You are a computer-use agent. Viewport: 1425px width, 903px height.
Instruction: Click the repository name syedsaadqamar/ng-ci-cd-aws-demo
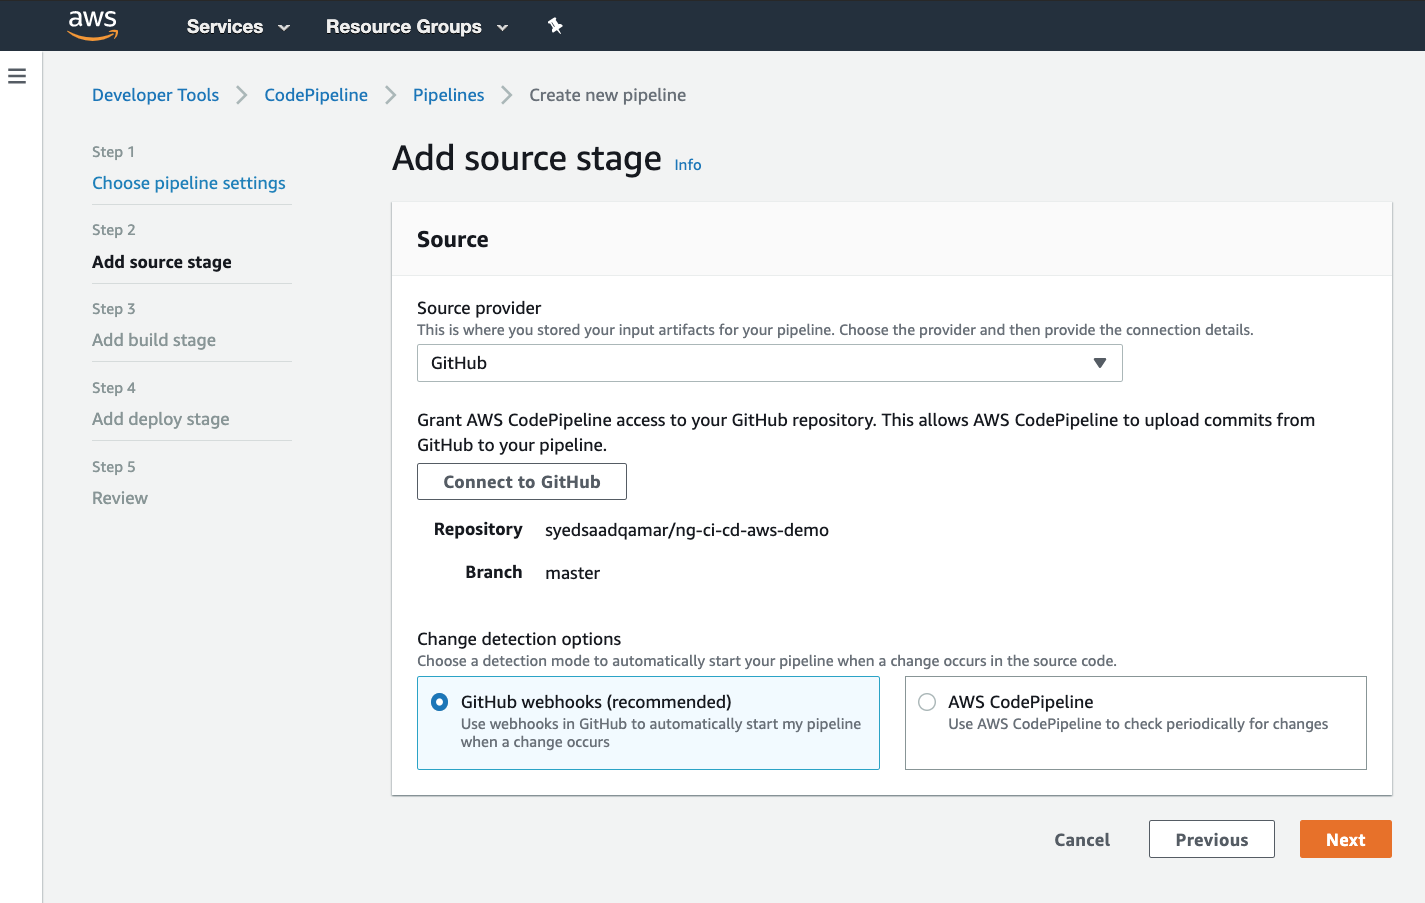[686, 530]
